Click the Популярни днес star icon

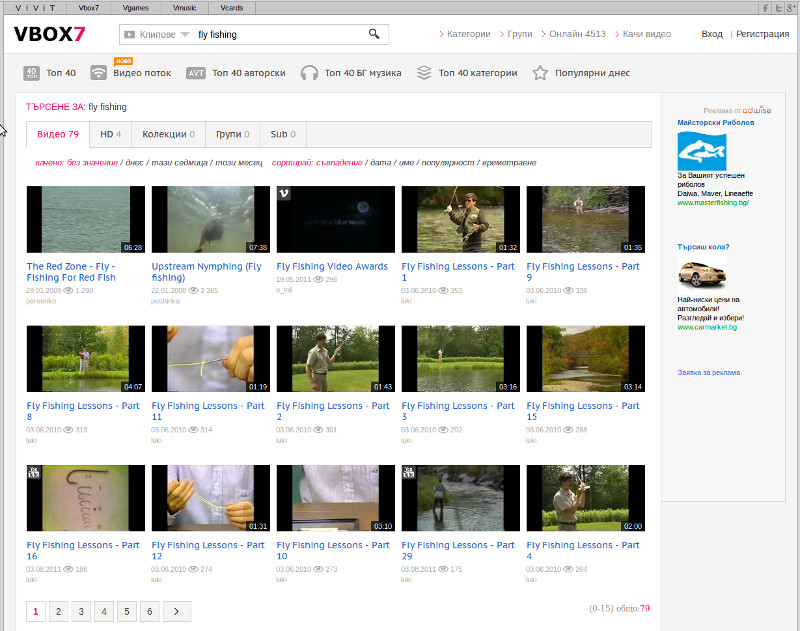point(540,73)
